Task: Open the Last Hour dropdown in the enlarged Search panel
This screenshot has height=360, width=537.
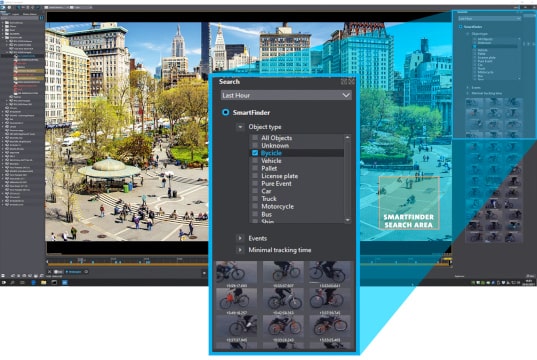Action: point(286,95)
